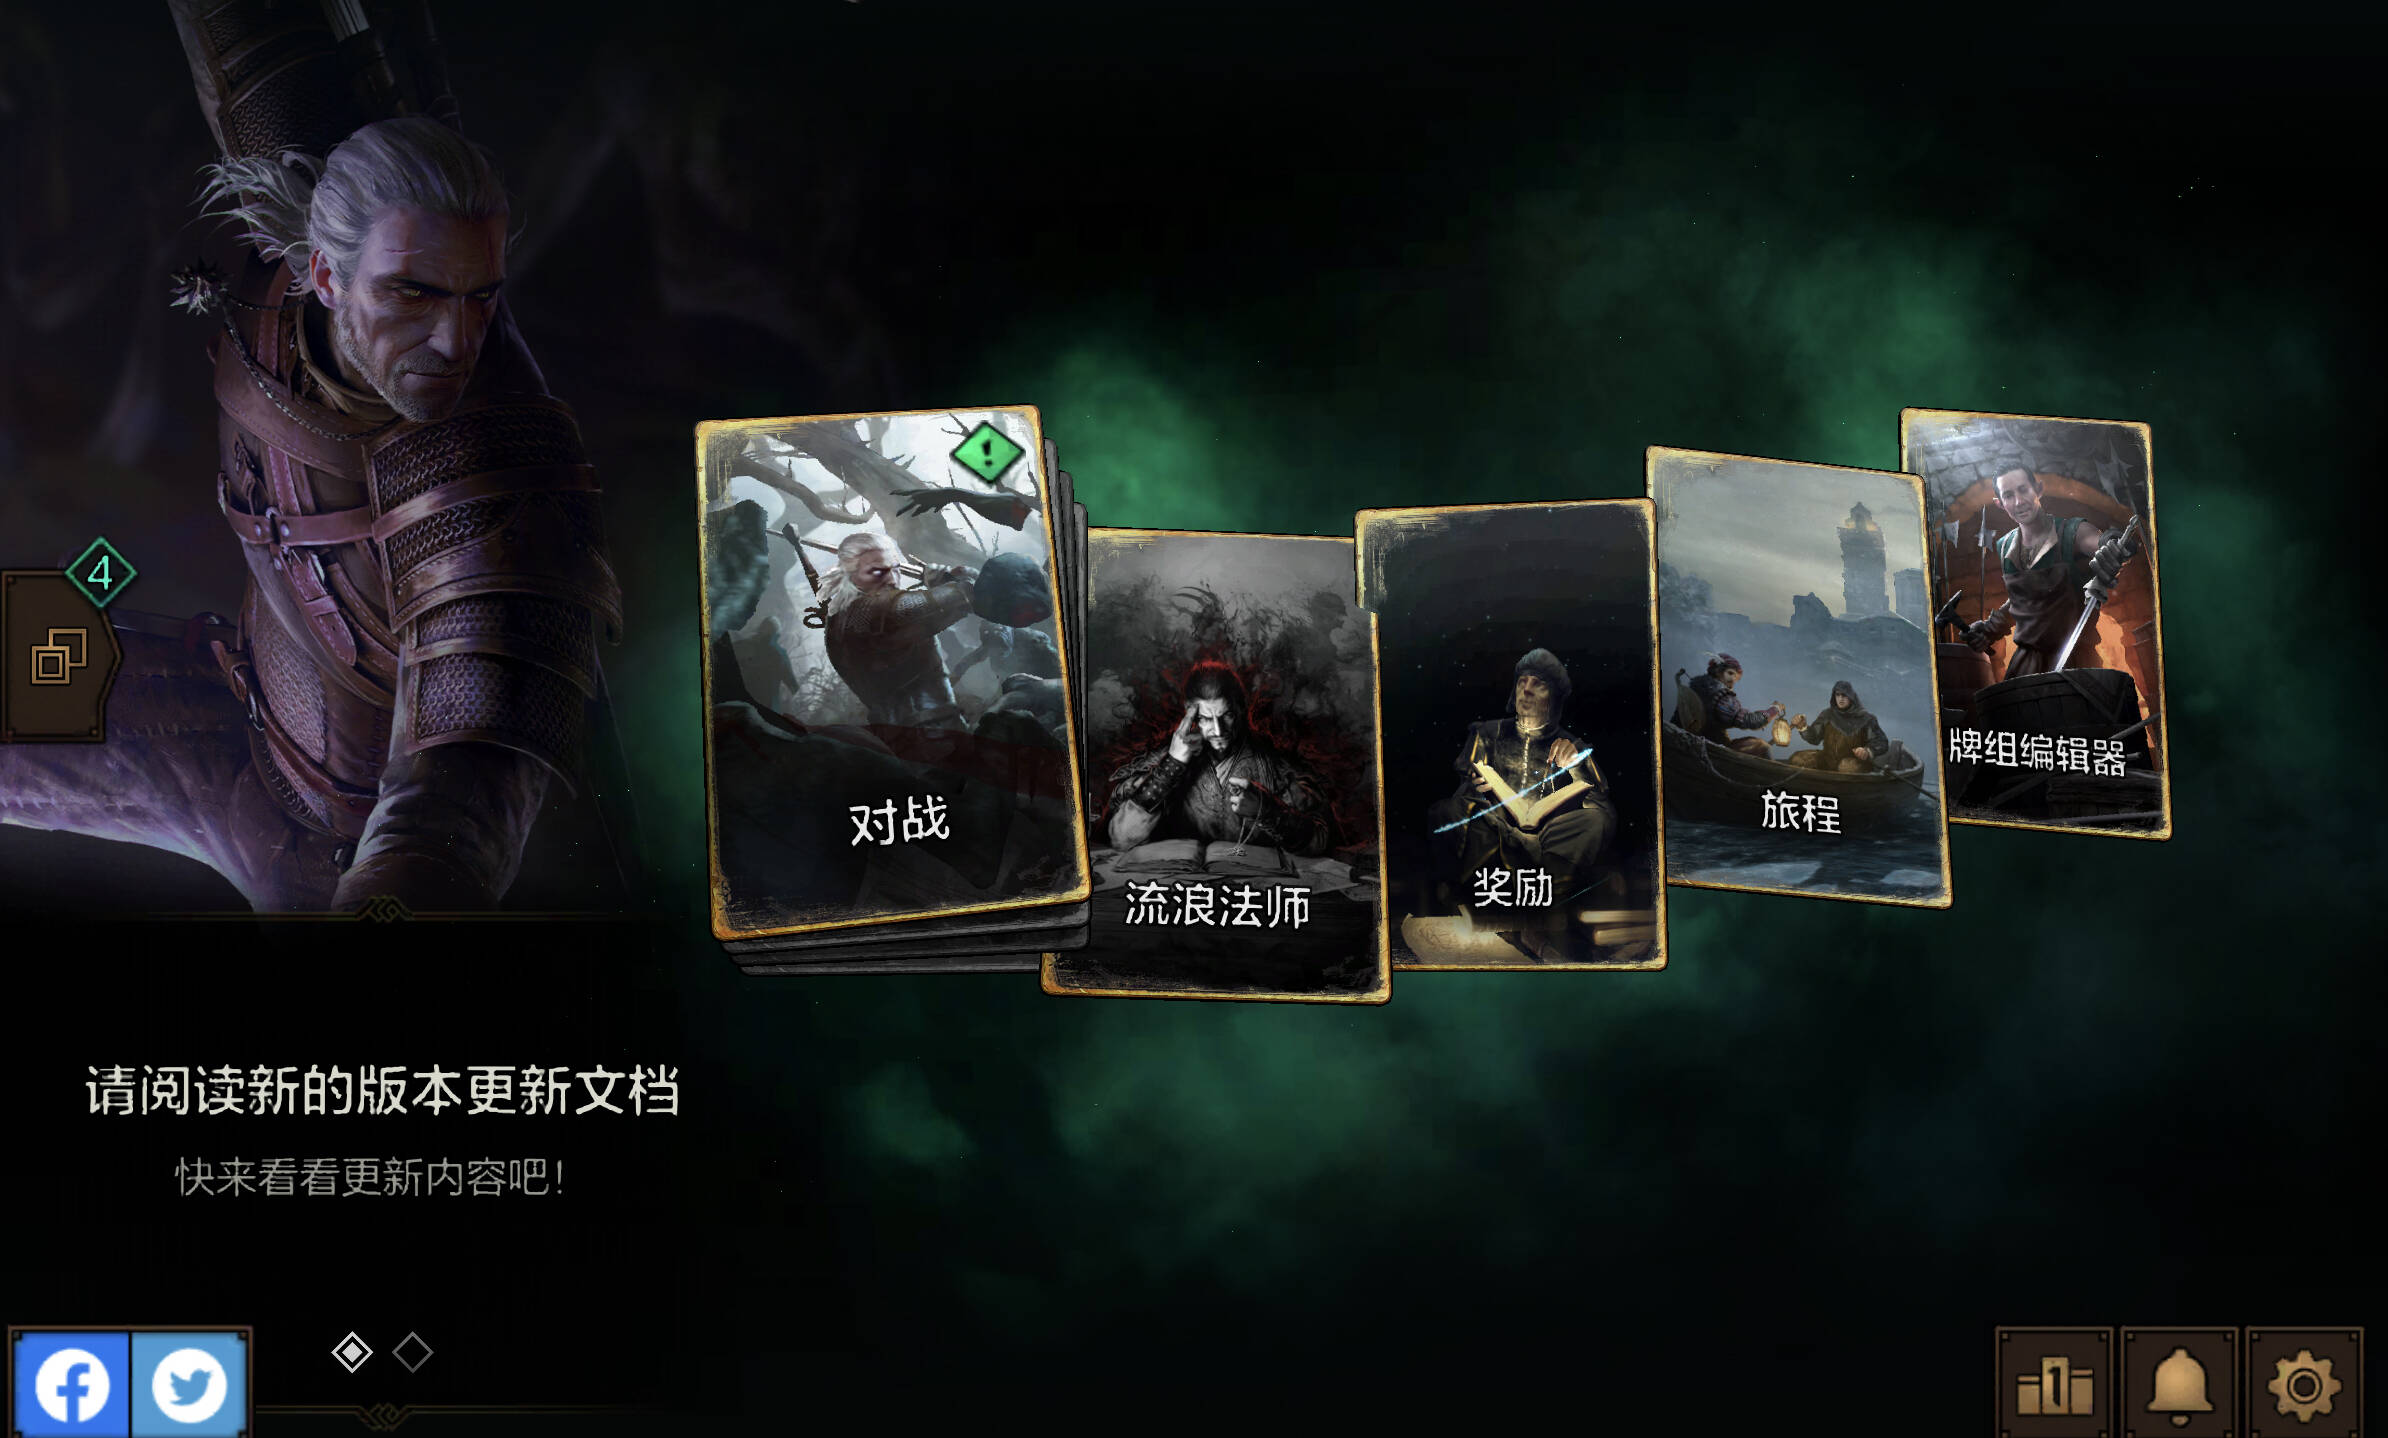Viewport: 2388px width, 1438px height.
Task: Open the settings gear icon
Action: [x=2304, y=1385]
